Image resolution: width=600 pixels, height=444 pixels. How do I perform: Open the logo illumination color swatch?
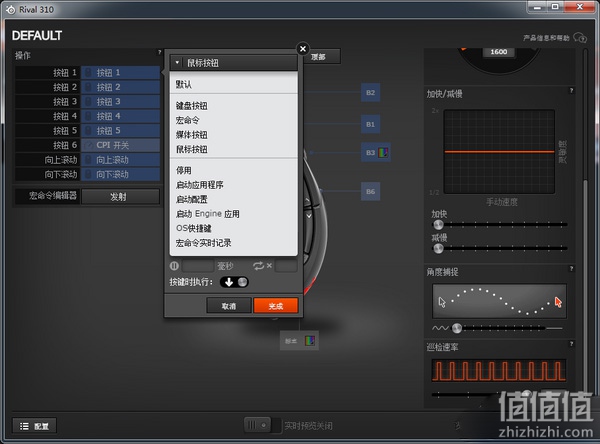click(x=310, y=340)
